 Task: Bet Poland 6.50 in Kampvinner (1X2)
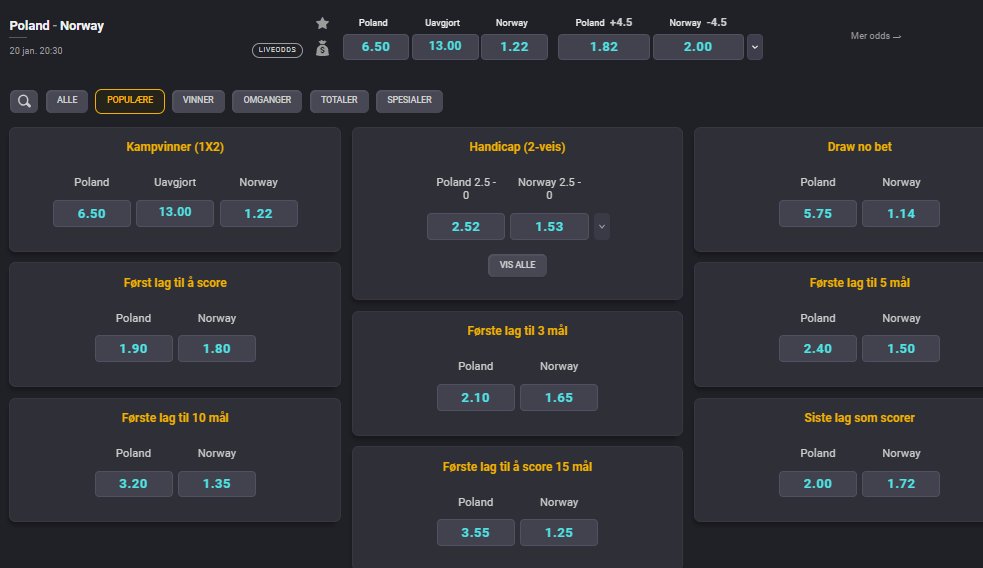coord(92,213)
